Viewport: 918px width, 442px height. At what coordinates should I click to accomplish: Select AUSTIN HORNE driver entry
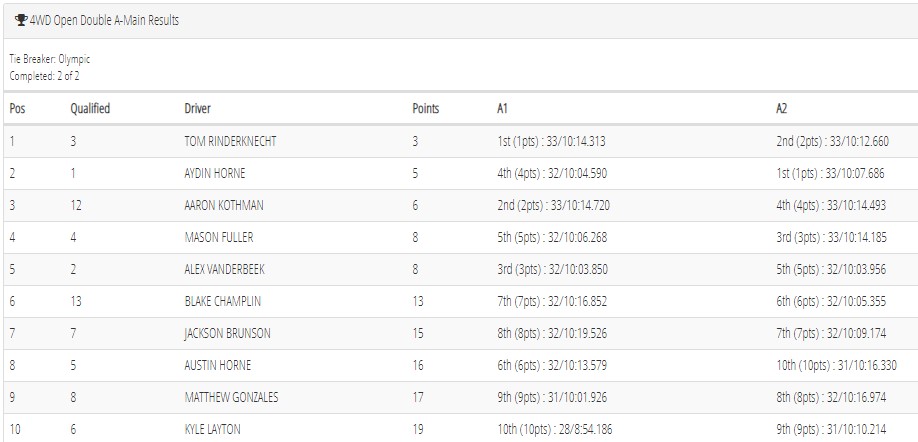[x=217, y=365]
